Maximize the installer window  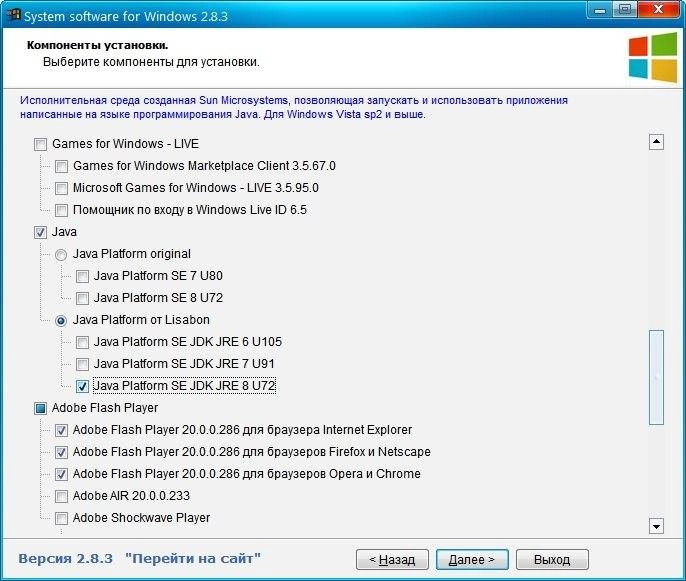tap(625, 10)
